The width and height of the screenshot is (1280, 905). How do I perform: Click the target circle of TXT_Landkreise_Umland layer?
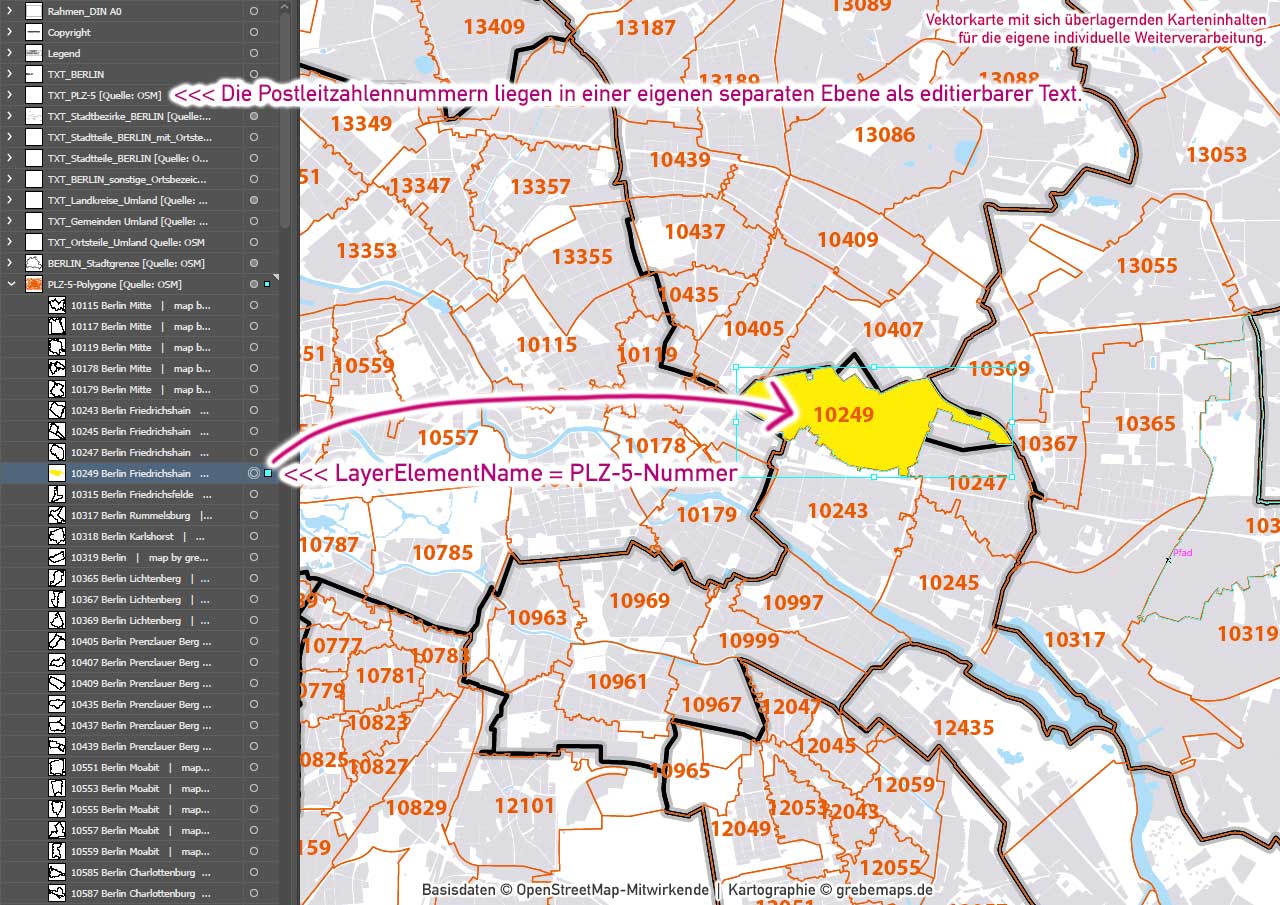click(254, 200)
